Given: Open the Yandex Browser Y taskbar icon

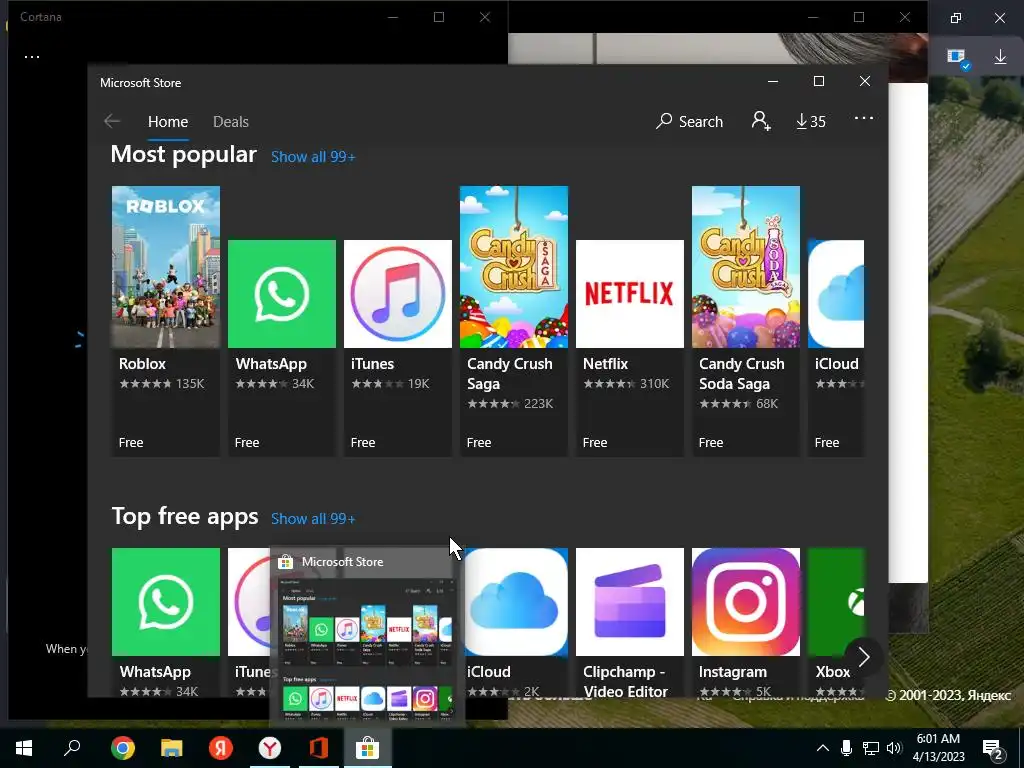Looking at the screenshot, I should (x=270, y=748).
